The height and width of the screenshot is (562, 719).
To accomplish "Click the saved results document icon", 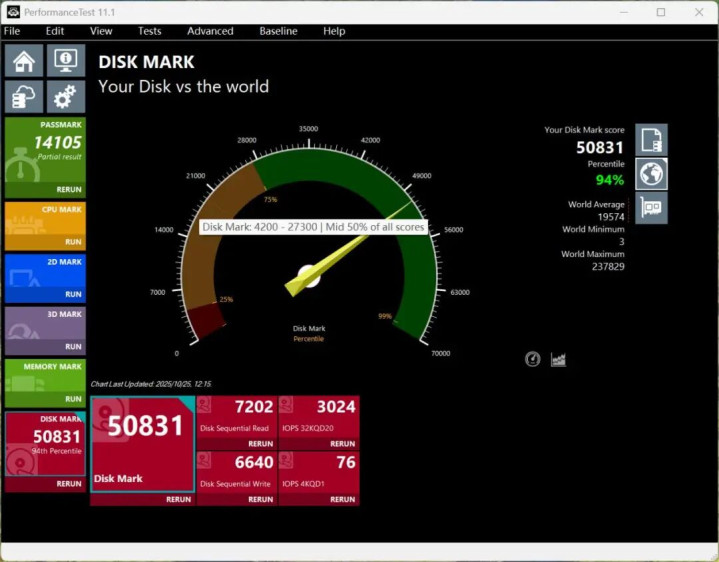I will point(651,140).
